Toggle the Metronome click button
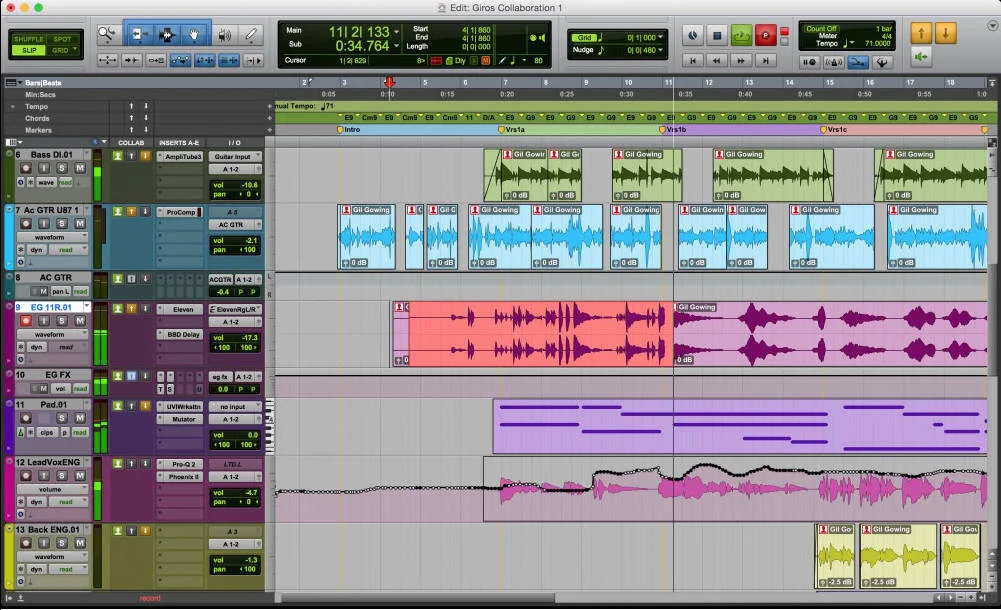The width and height of the screenshot is (1001, 610). coord(833,62)
